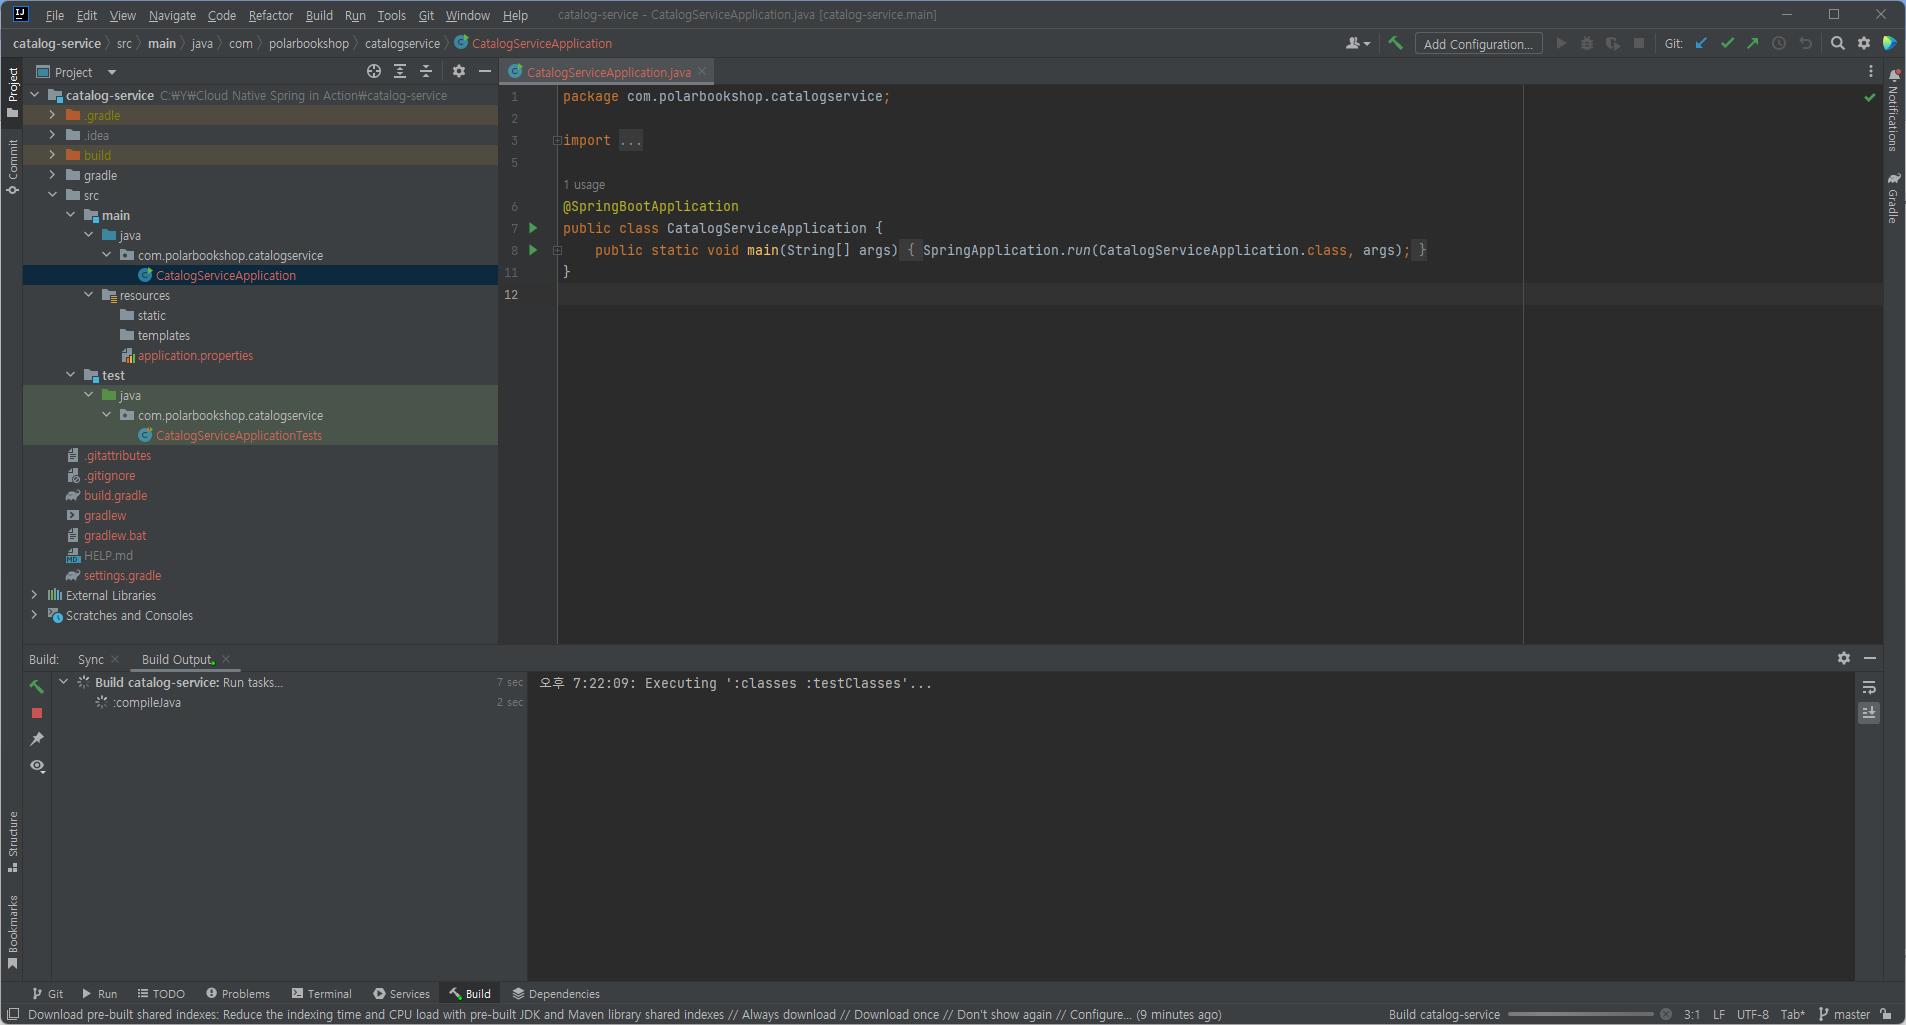The height and width of the screenshot is (1025, 1906).
Task: Click the Collapse All icon in Project panel
Action: [x=426, y=71]
